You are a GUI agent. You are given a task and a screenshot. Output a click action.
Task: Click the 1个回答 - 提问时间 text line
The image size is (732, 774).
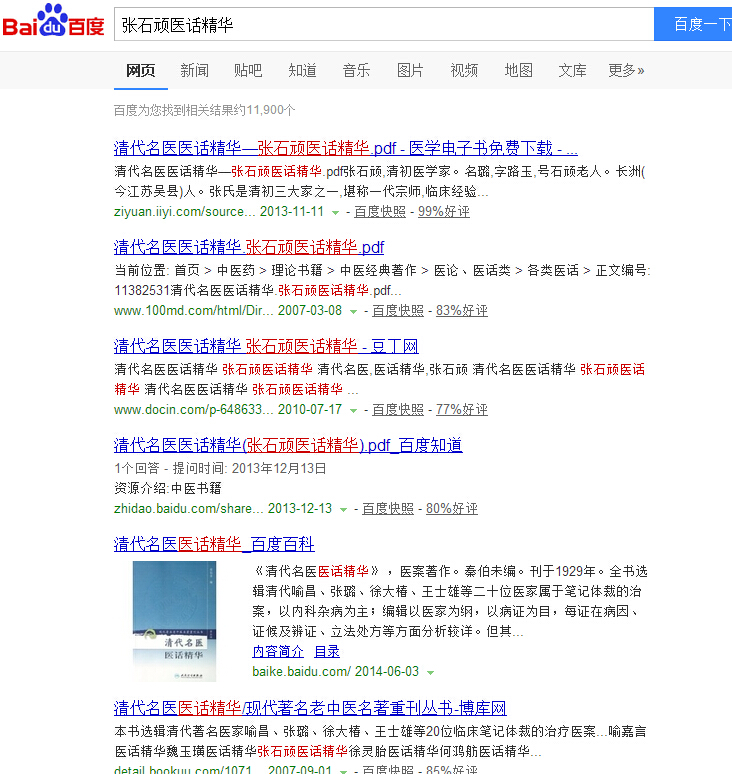pos(220,468)
